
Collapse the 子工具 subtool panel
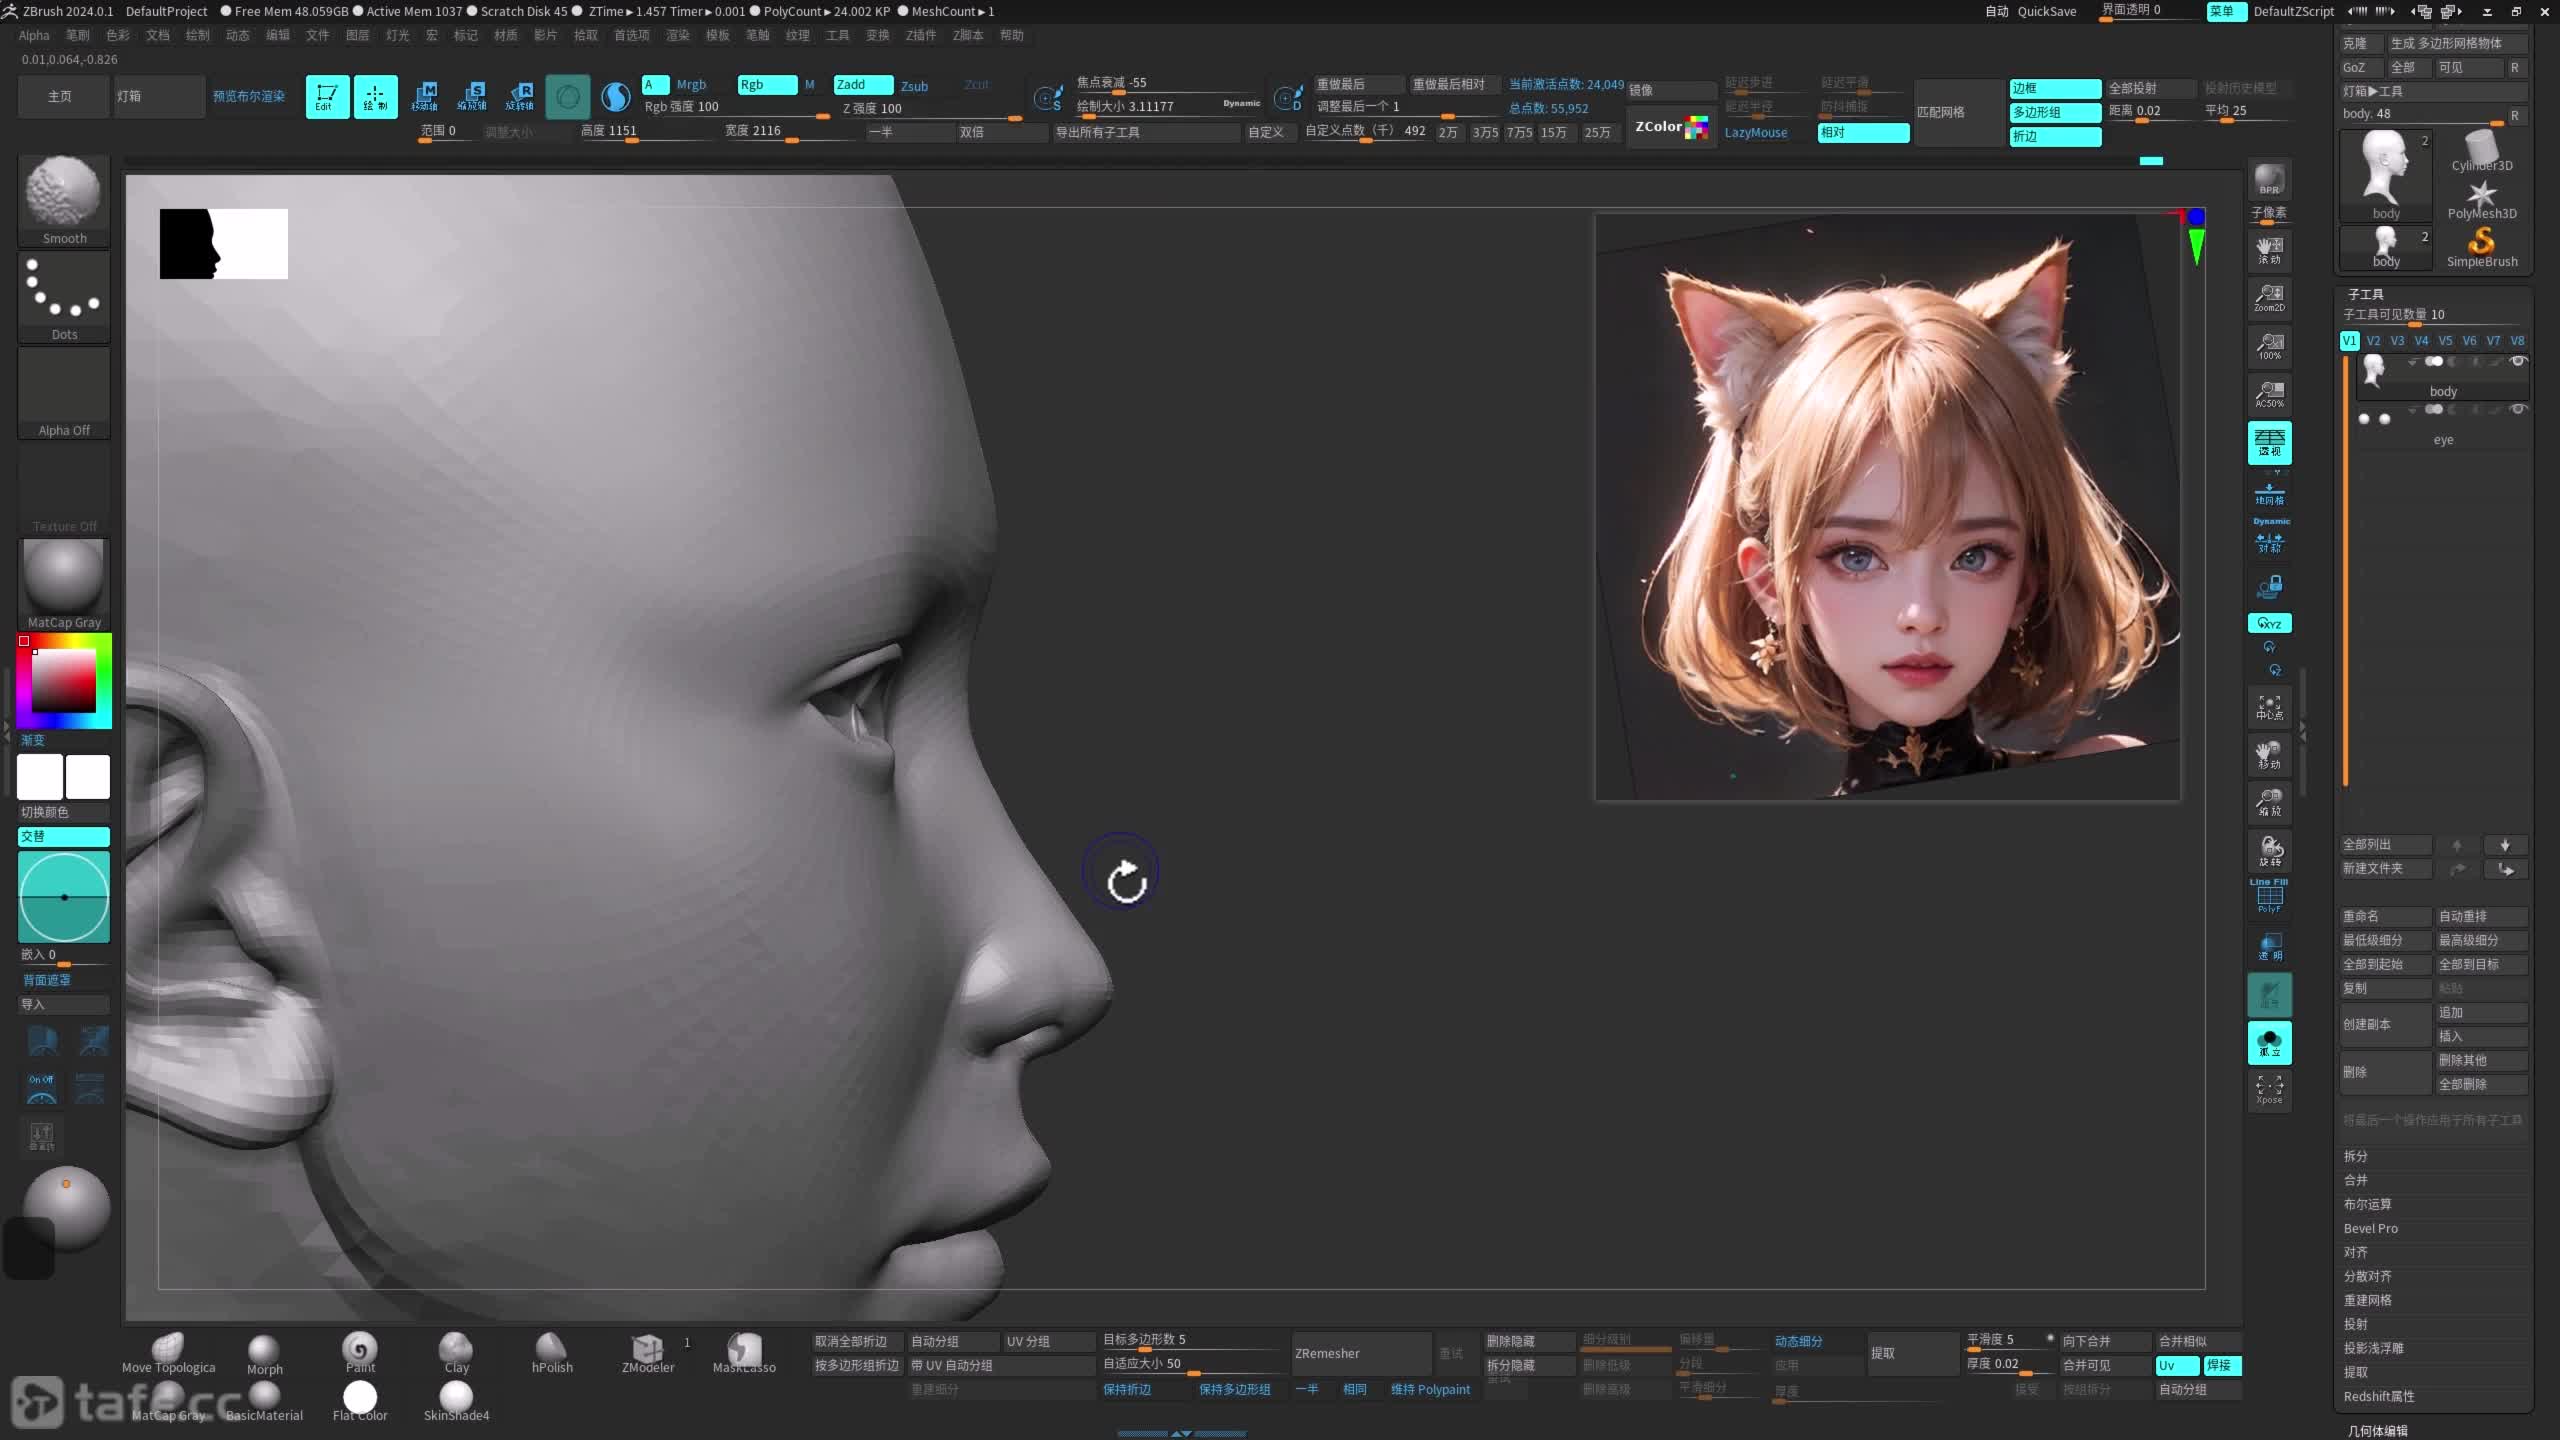coord(2366,294)
